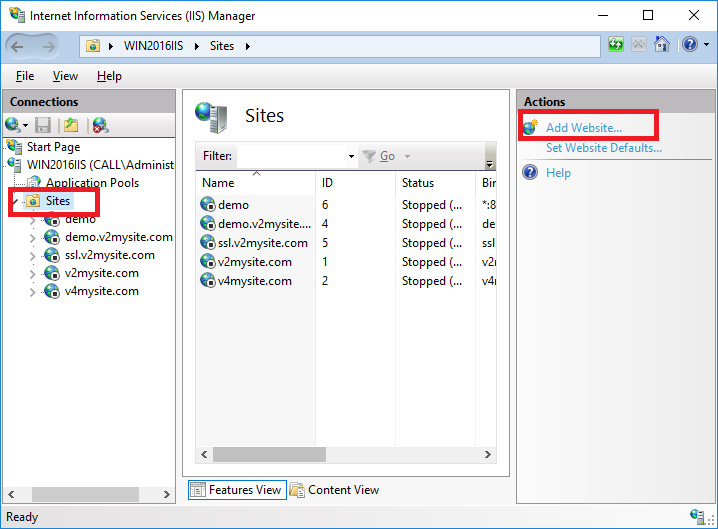Select the demo.v2mysite... row in sites list
Image resolution: width=718 pixels, height=529 pixels.
tap(346, 224)
